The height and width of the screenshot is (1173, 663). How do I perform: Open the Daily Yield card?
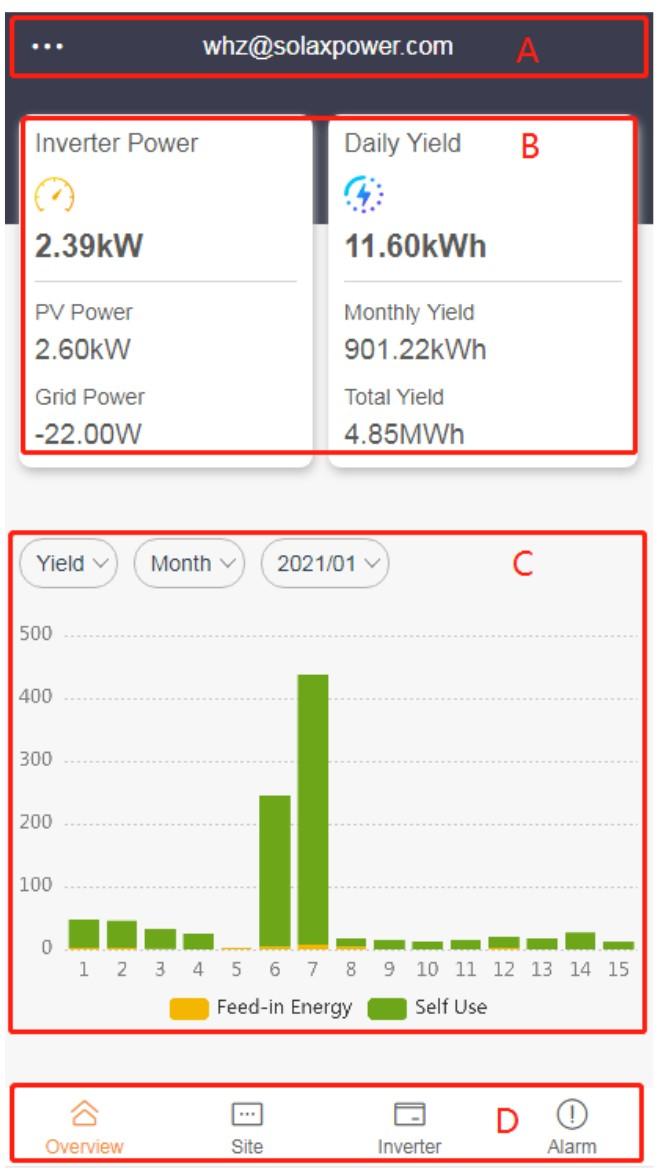[483, 292]
